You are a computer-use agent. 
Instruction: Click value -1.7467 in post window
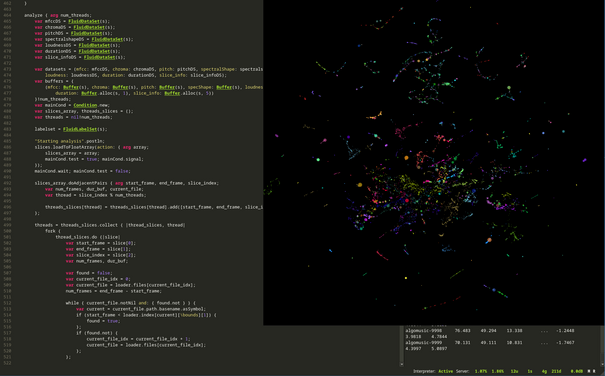click(565, 342)
